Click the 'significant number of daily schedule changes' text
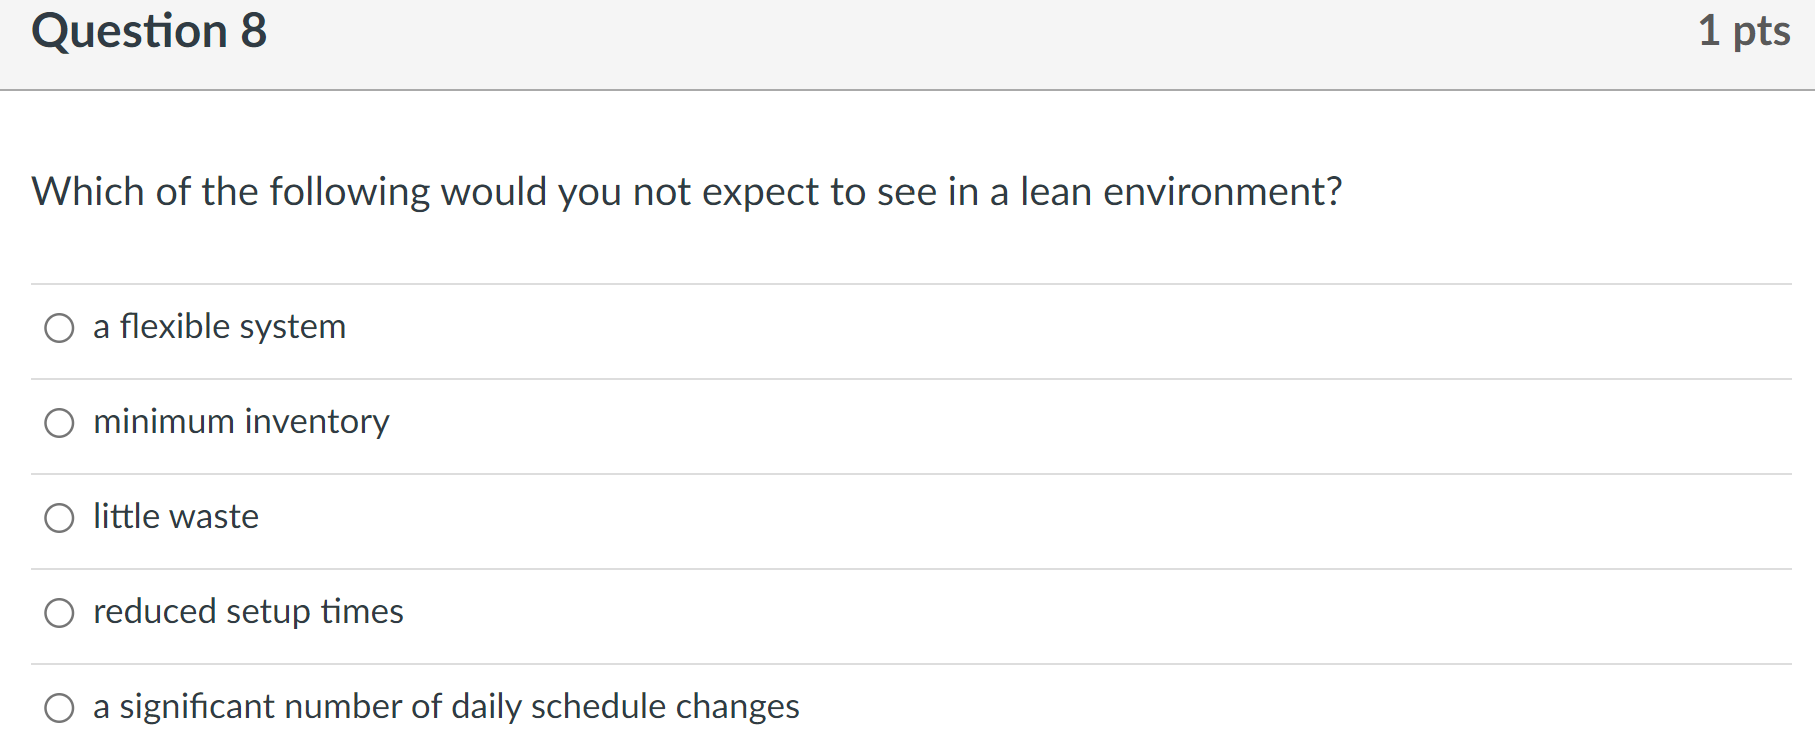This screenshot has width=1815, height=735. click(446, 707)
